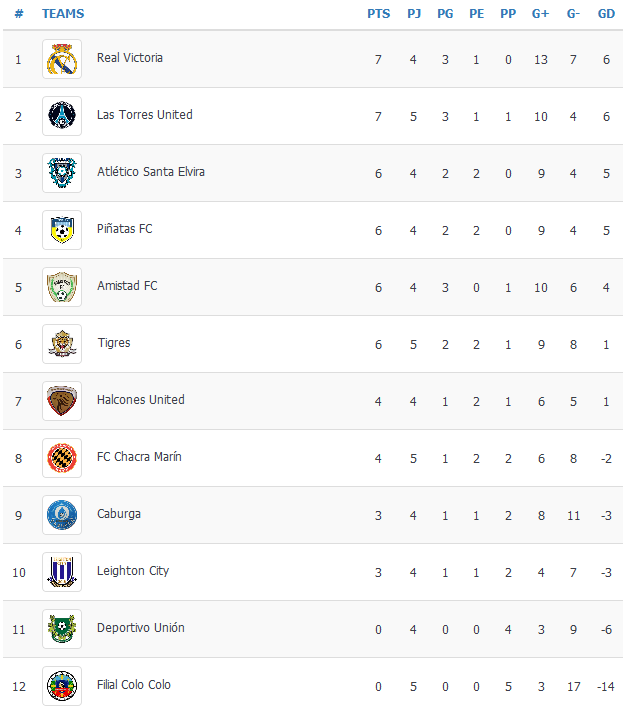Sort table by GD column header

pos(606,14)
